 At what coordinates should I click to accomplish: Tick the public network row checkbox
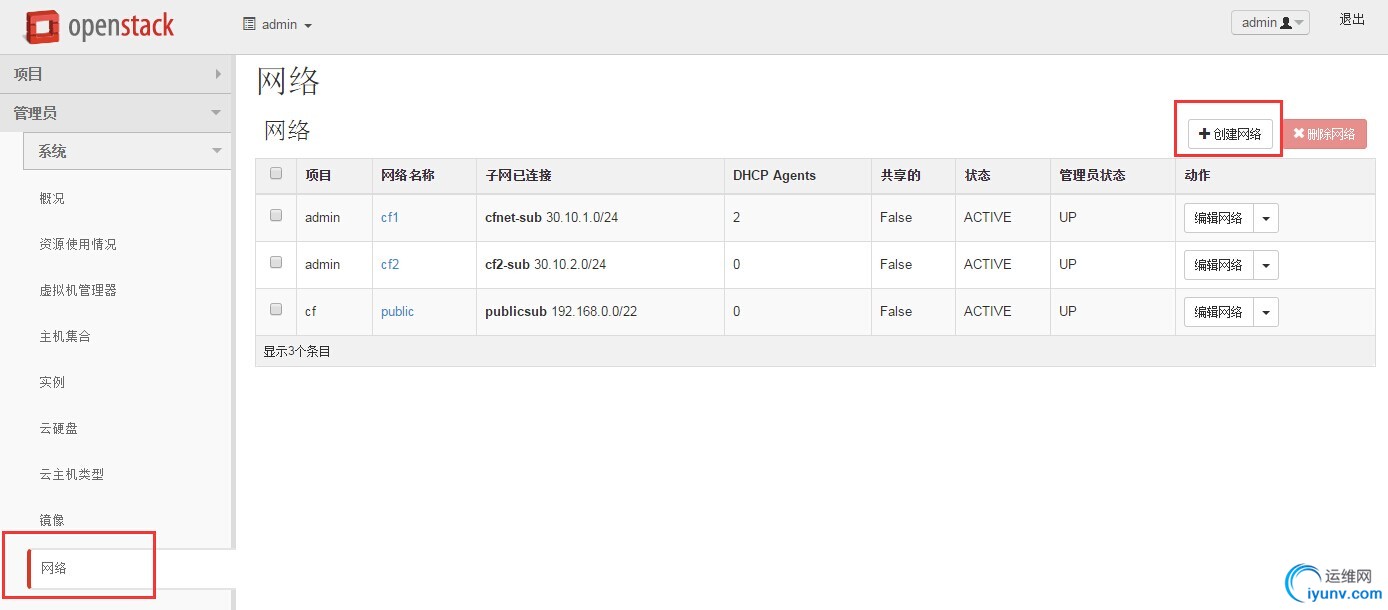(x=276, y=310)
